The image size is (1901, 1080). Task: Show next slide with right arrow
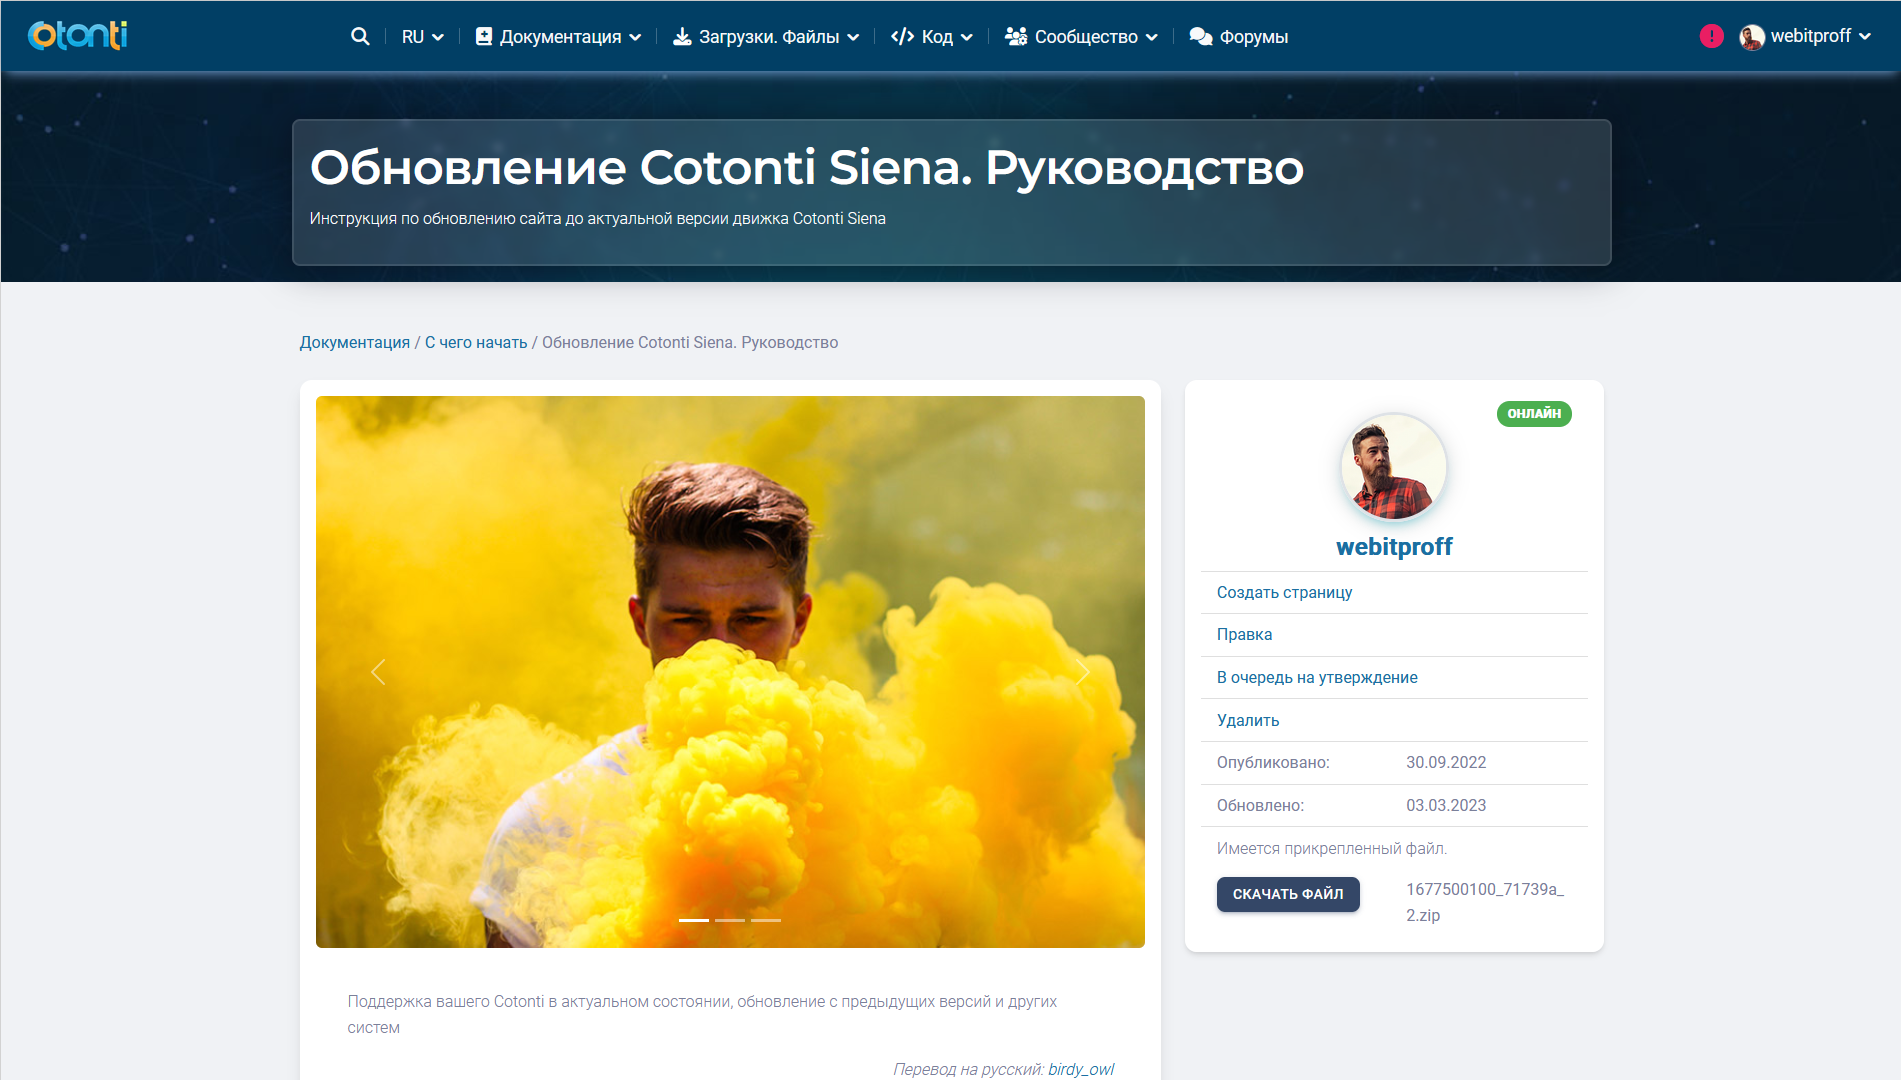tap(1083, 672)
